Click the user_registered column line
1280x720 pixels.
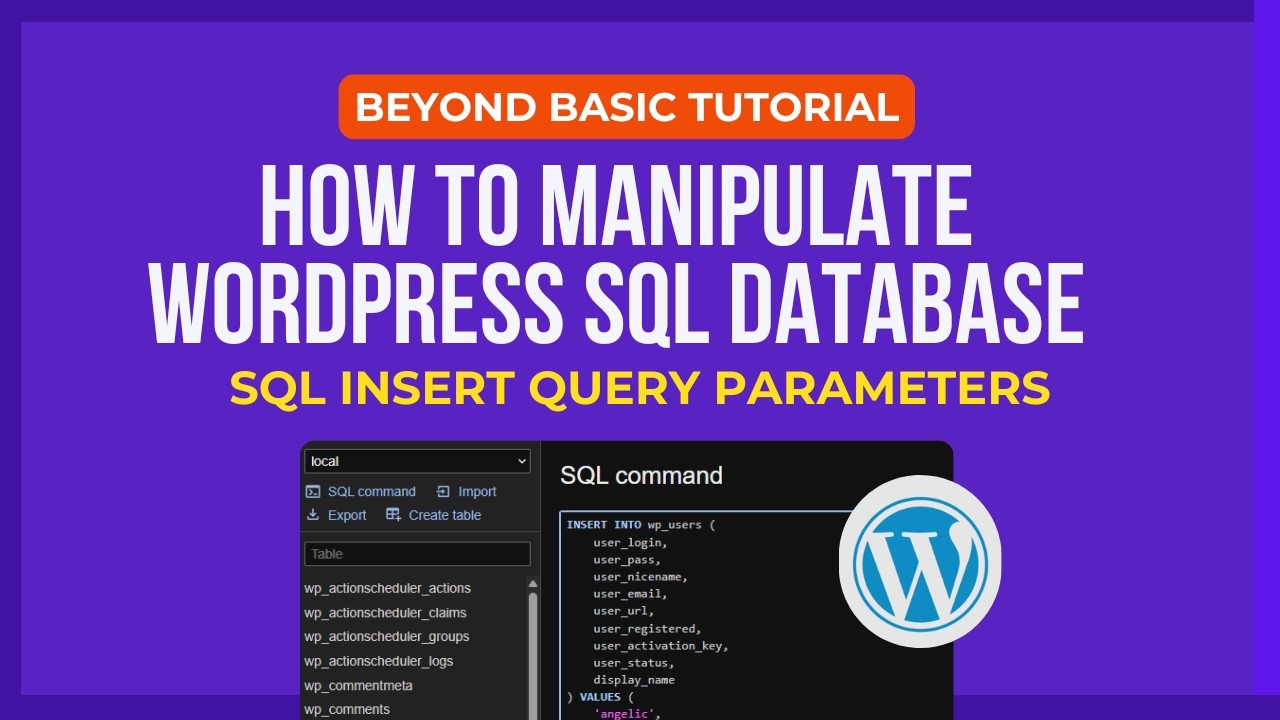click(x=647, y=629)
